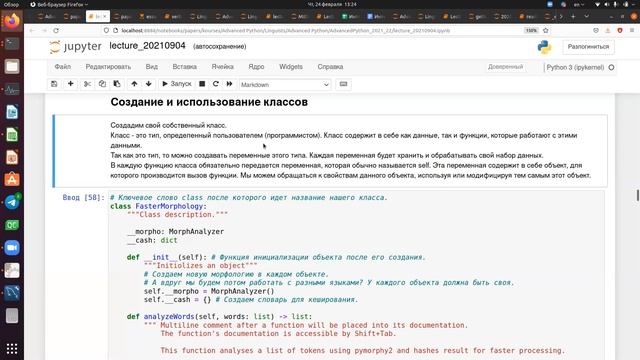Open Terminal from the dock
Screen dimensions: 640x360
tap(12, 43)
